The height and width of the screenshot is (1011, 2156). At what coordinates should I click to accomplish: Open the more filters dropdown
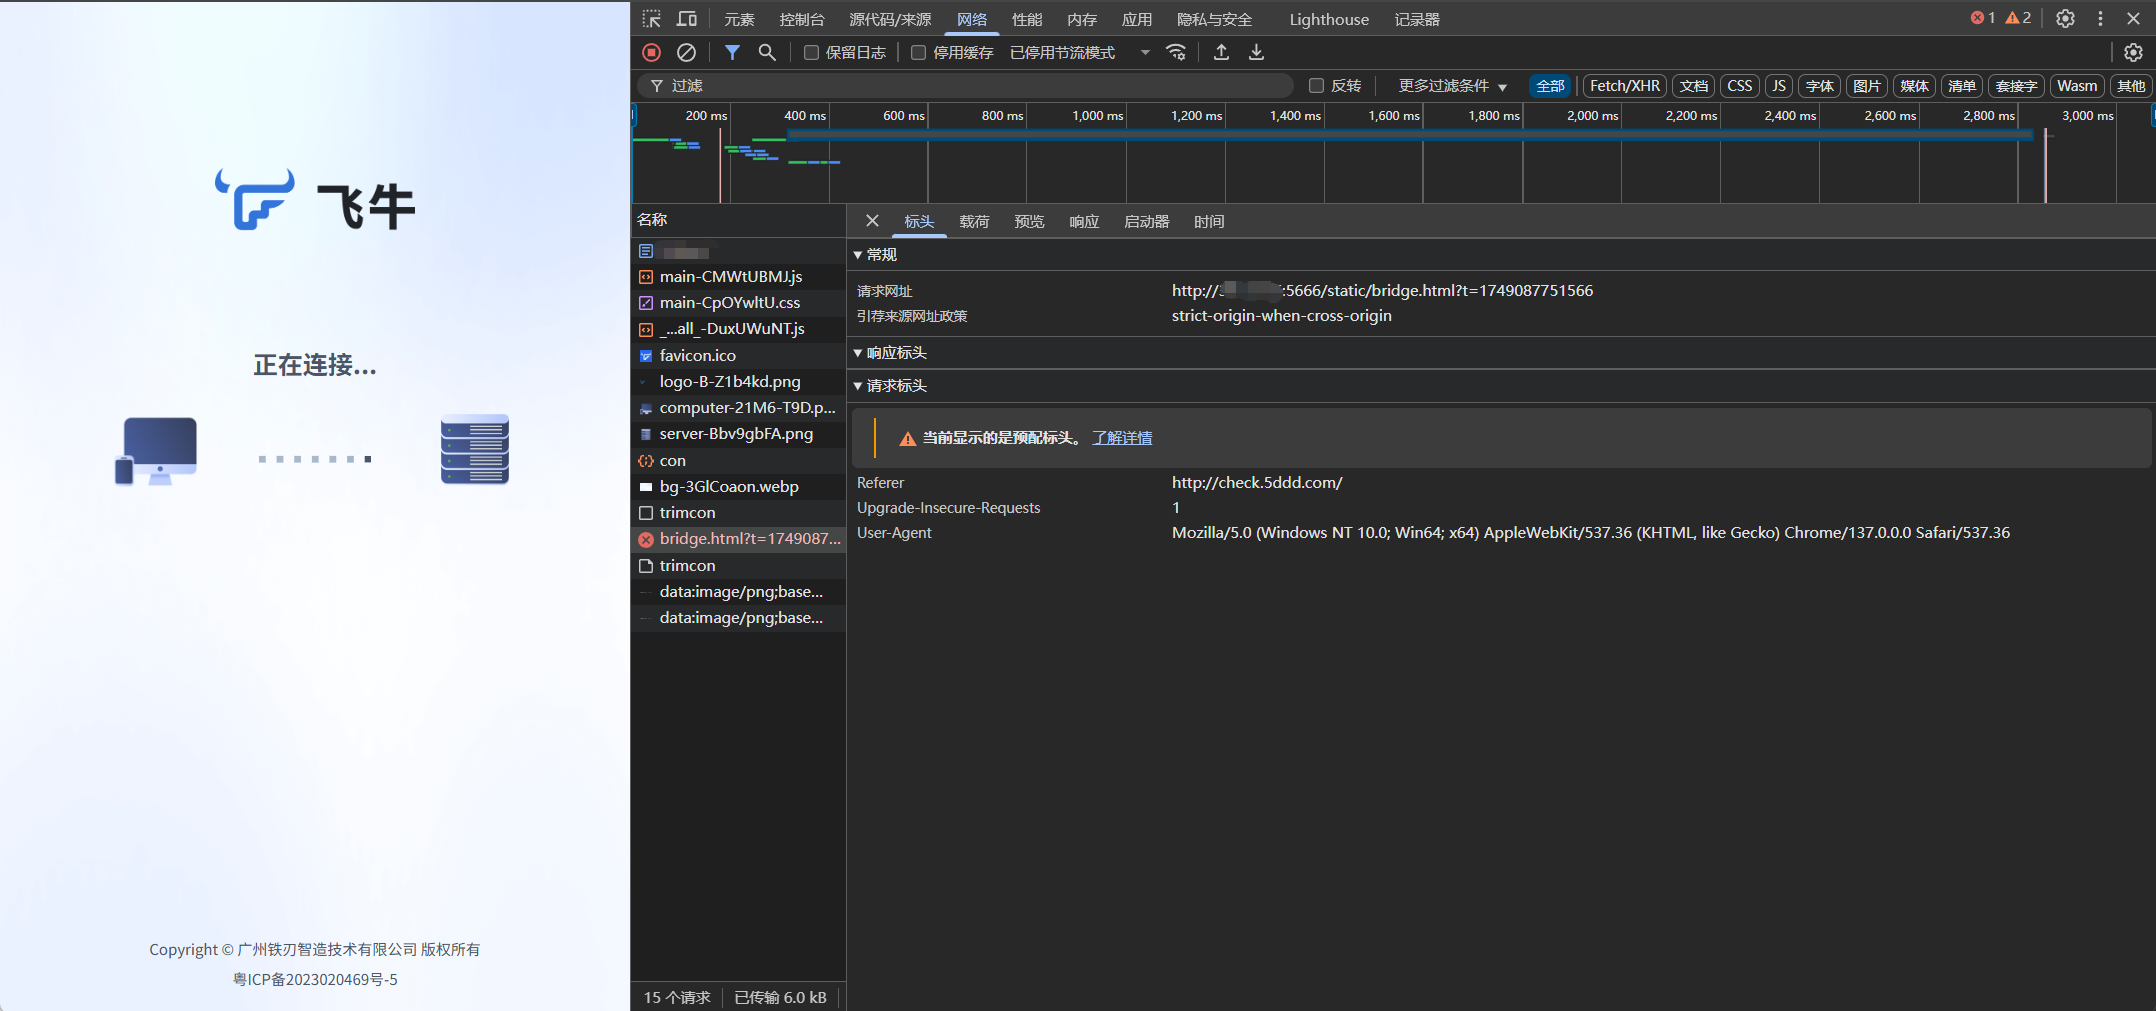point(1452,86)
